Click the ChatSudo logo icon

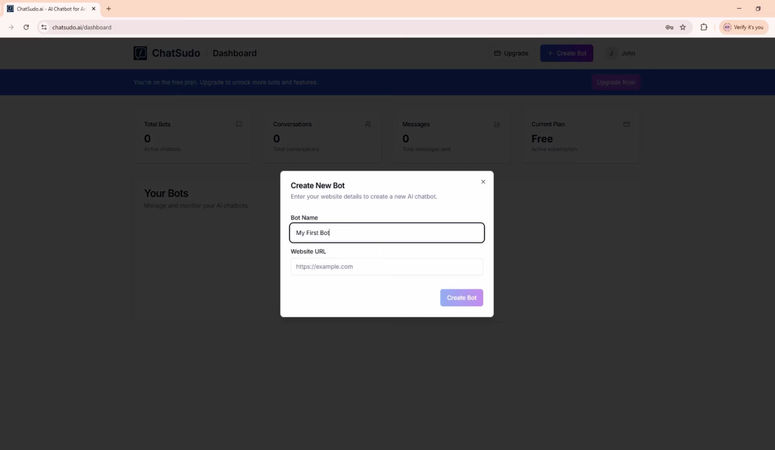coord(140,53)
